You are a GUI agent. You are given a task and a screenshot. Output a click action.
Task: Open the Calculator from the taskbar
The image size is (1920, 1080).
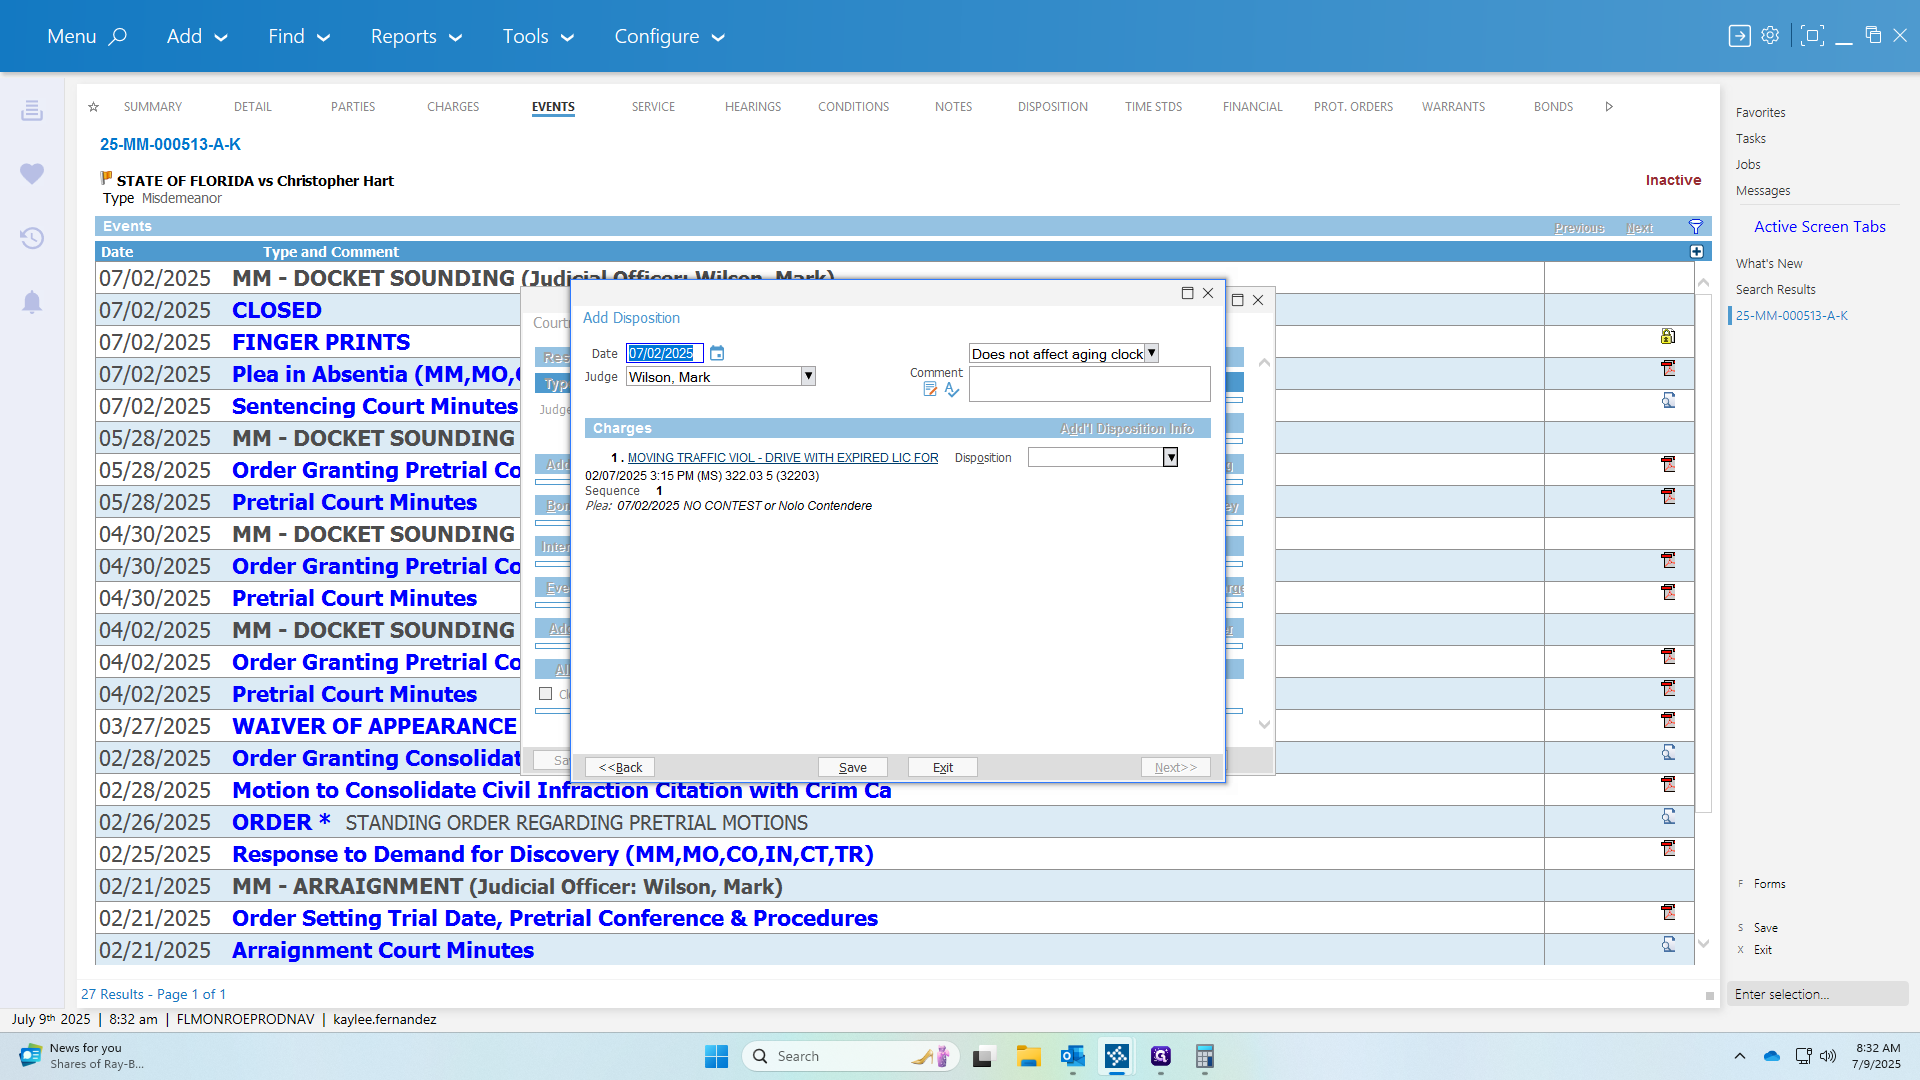click(1205, 1056)
